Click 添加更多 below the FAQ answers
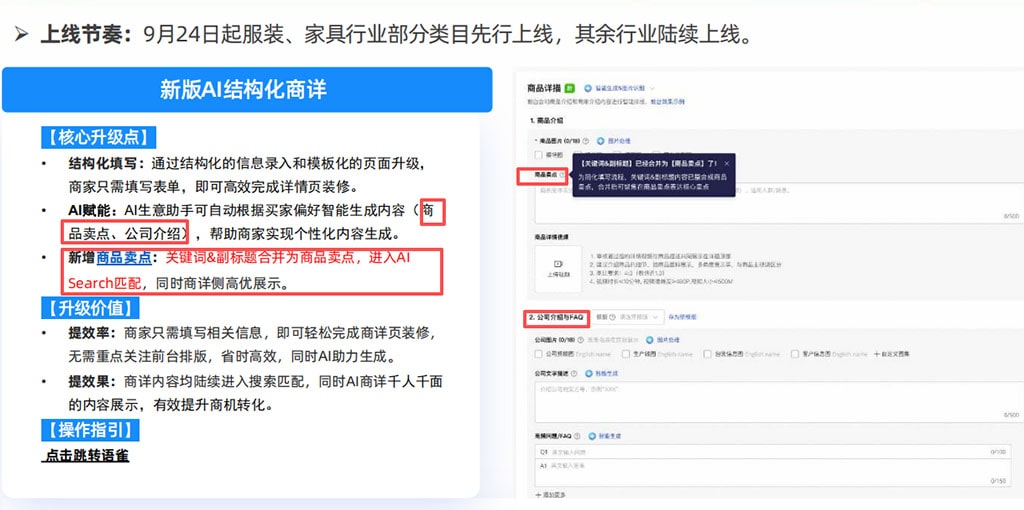The width and height of the screenshot is (1024, 510). tap(551, 496)
